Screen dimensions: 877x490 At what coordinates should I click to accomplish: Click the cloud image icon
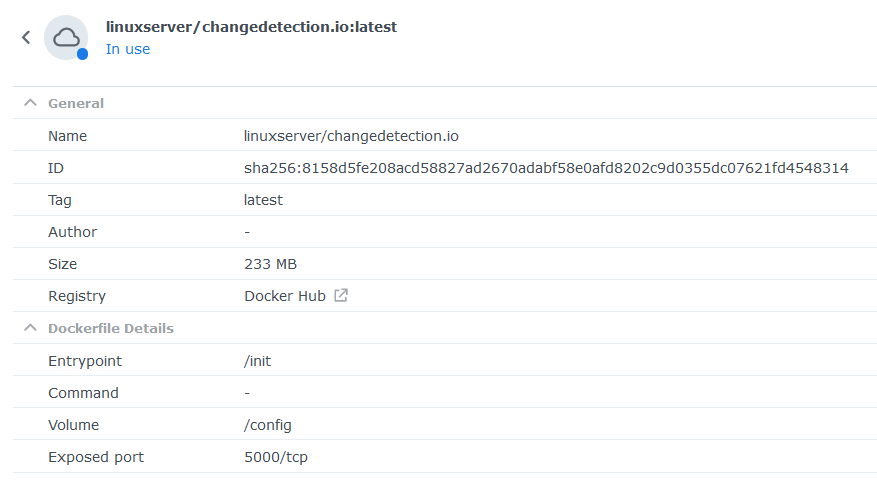(66, 37)
